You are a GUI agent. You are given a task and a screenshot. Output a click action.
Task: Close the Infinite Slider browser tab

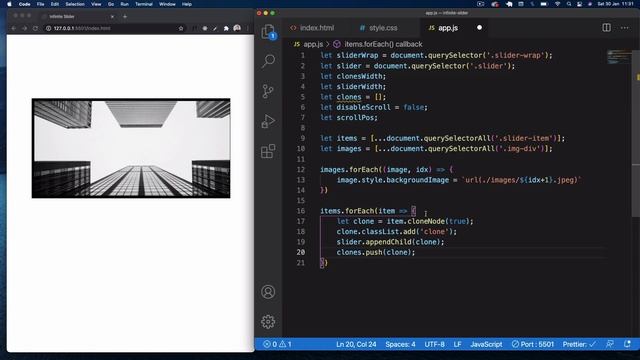point(112,16)
